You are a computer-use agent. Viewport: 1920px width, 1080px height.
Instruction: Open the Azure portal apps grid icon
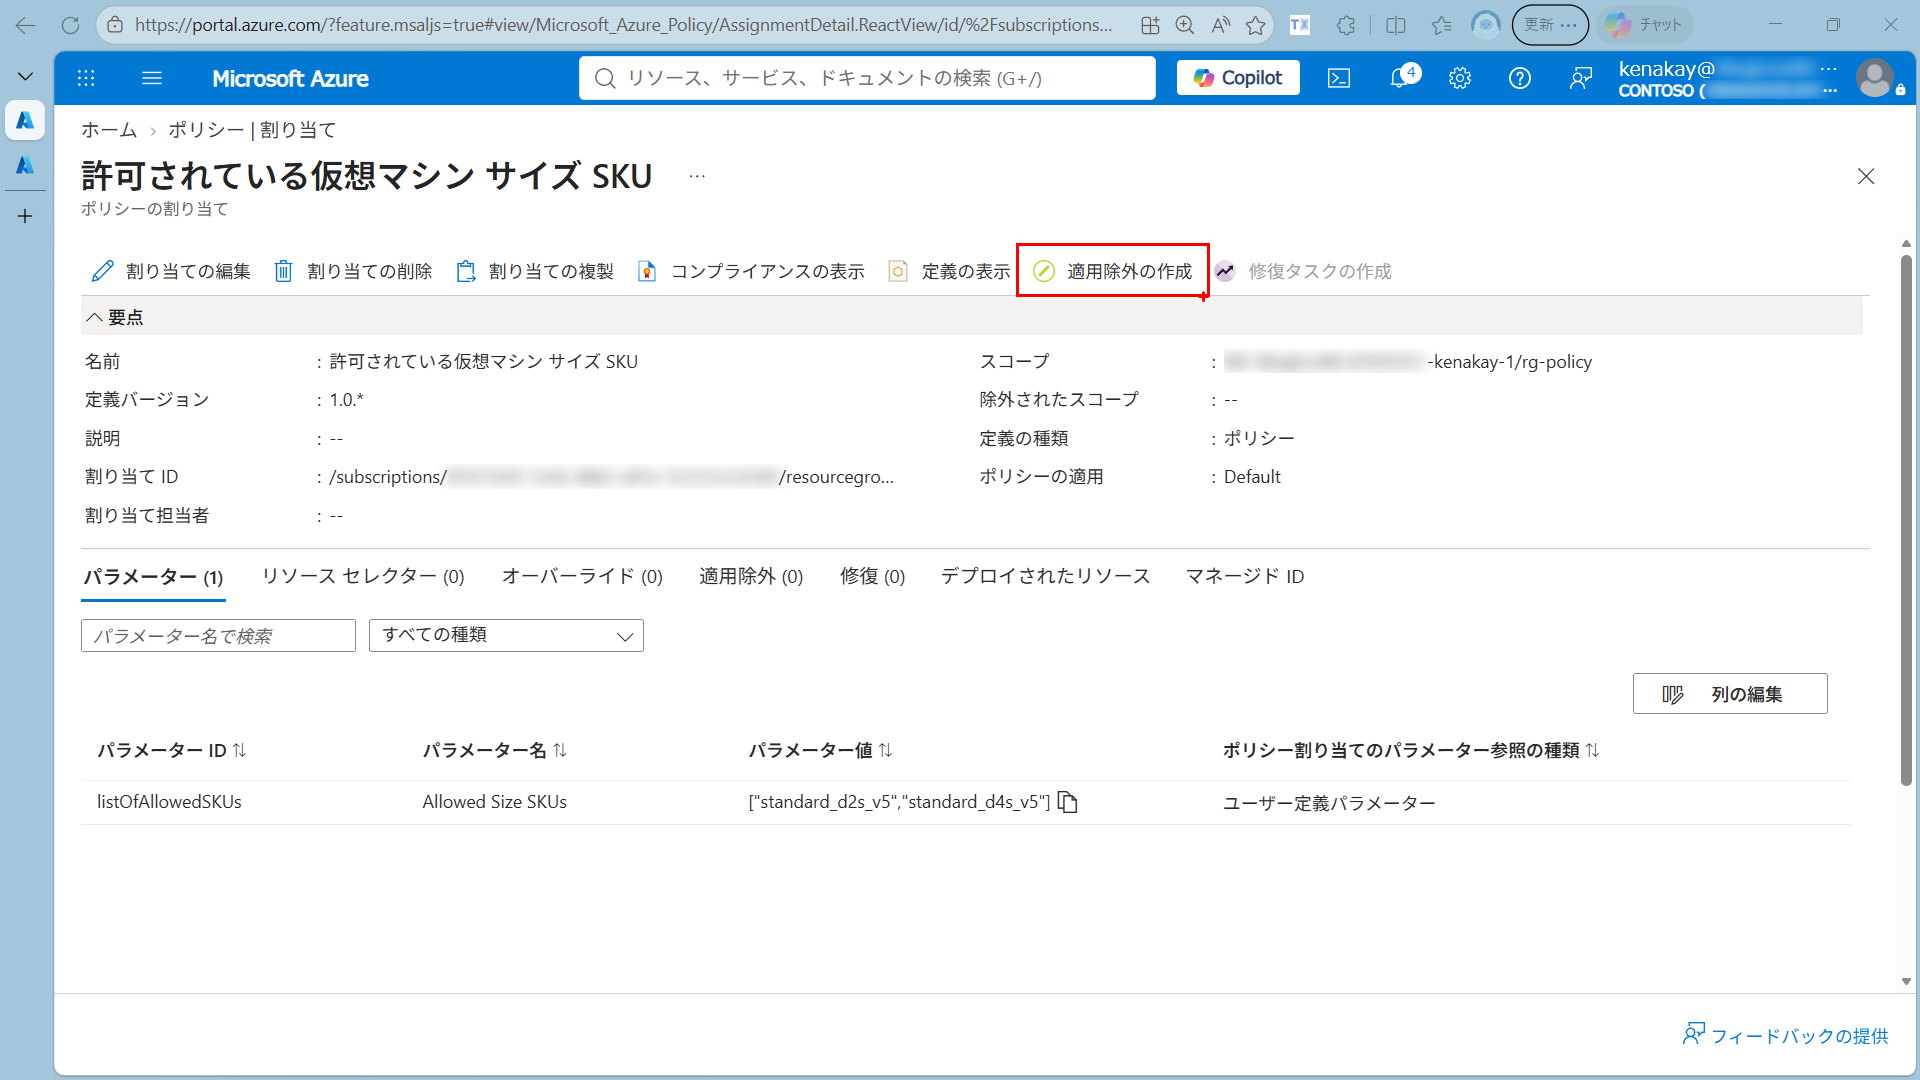(x=86, y=78)
